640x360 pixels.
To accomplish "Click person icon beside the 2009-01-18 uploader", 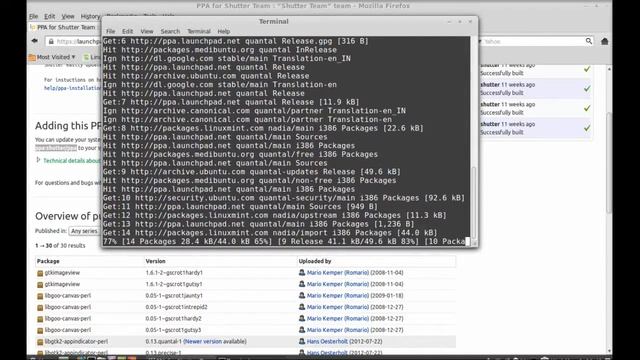I will pyautogui.click(x=302, y=296).
